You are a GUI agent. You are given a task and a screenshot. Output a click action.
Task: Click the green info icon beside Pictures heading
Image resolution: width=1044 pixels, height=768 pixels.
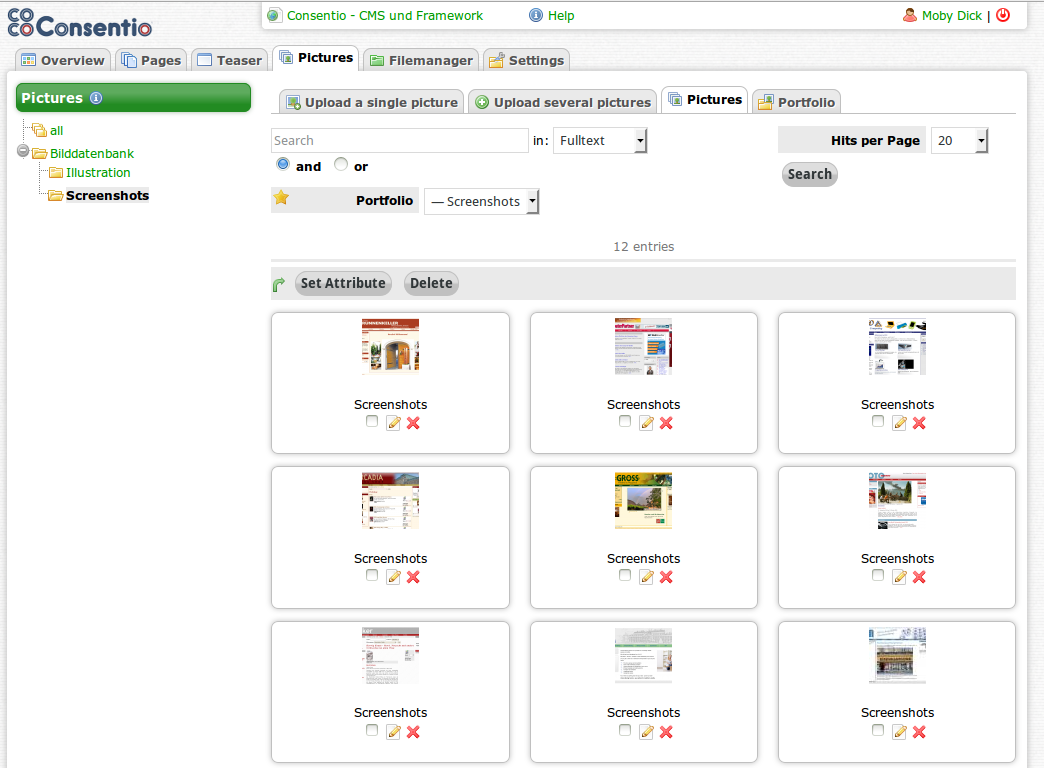tap(94, 98)
